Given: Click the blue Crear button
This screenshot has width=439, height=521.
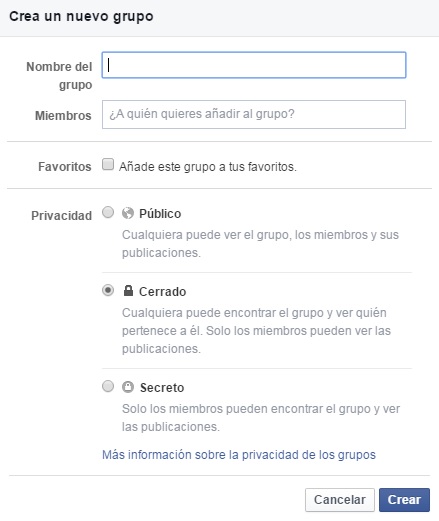Looking at the screenshot, I should [404, 500].
